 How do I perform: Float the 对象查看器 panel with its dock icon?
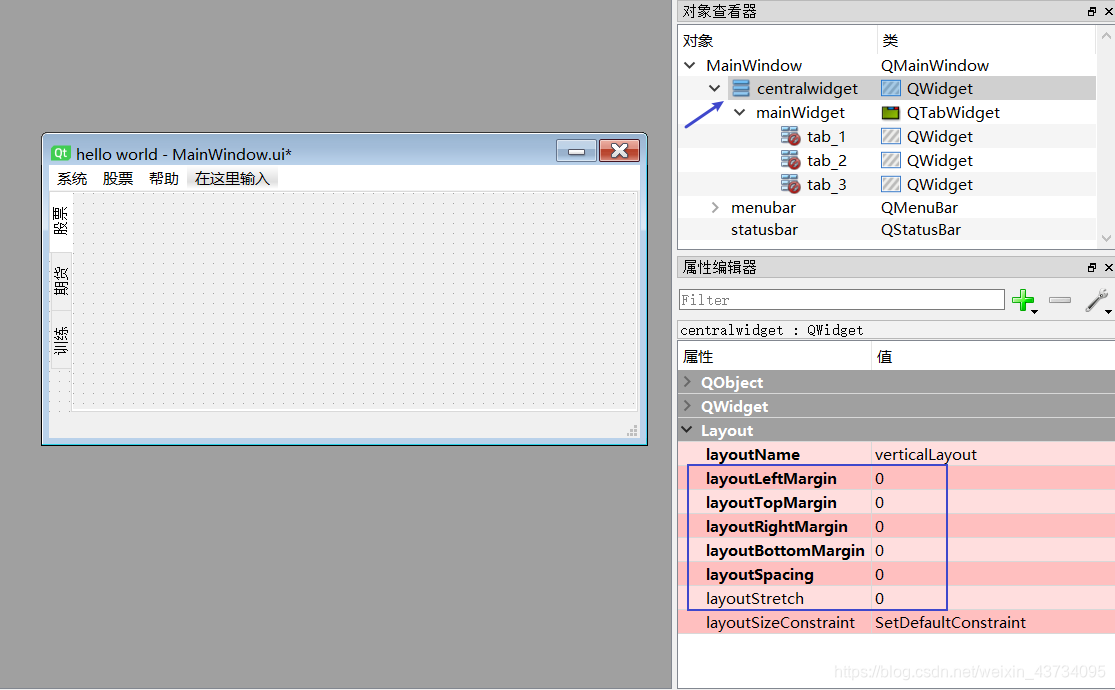1092,11
